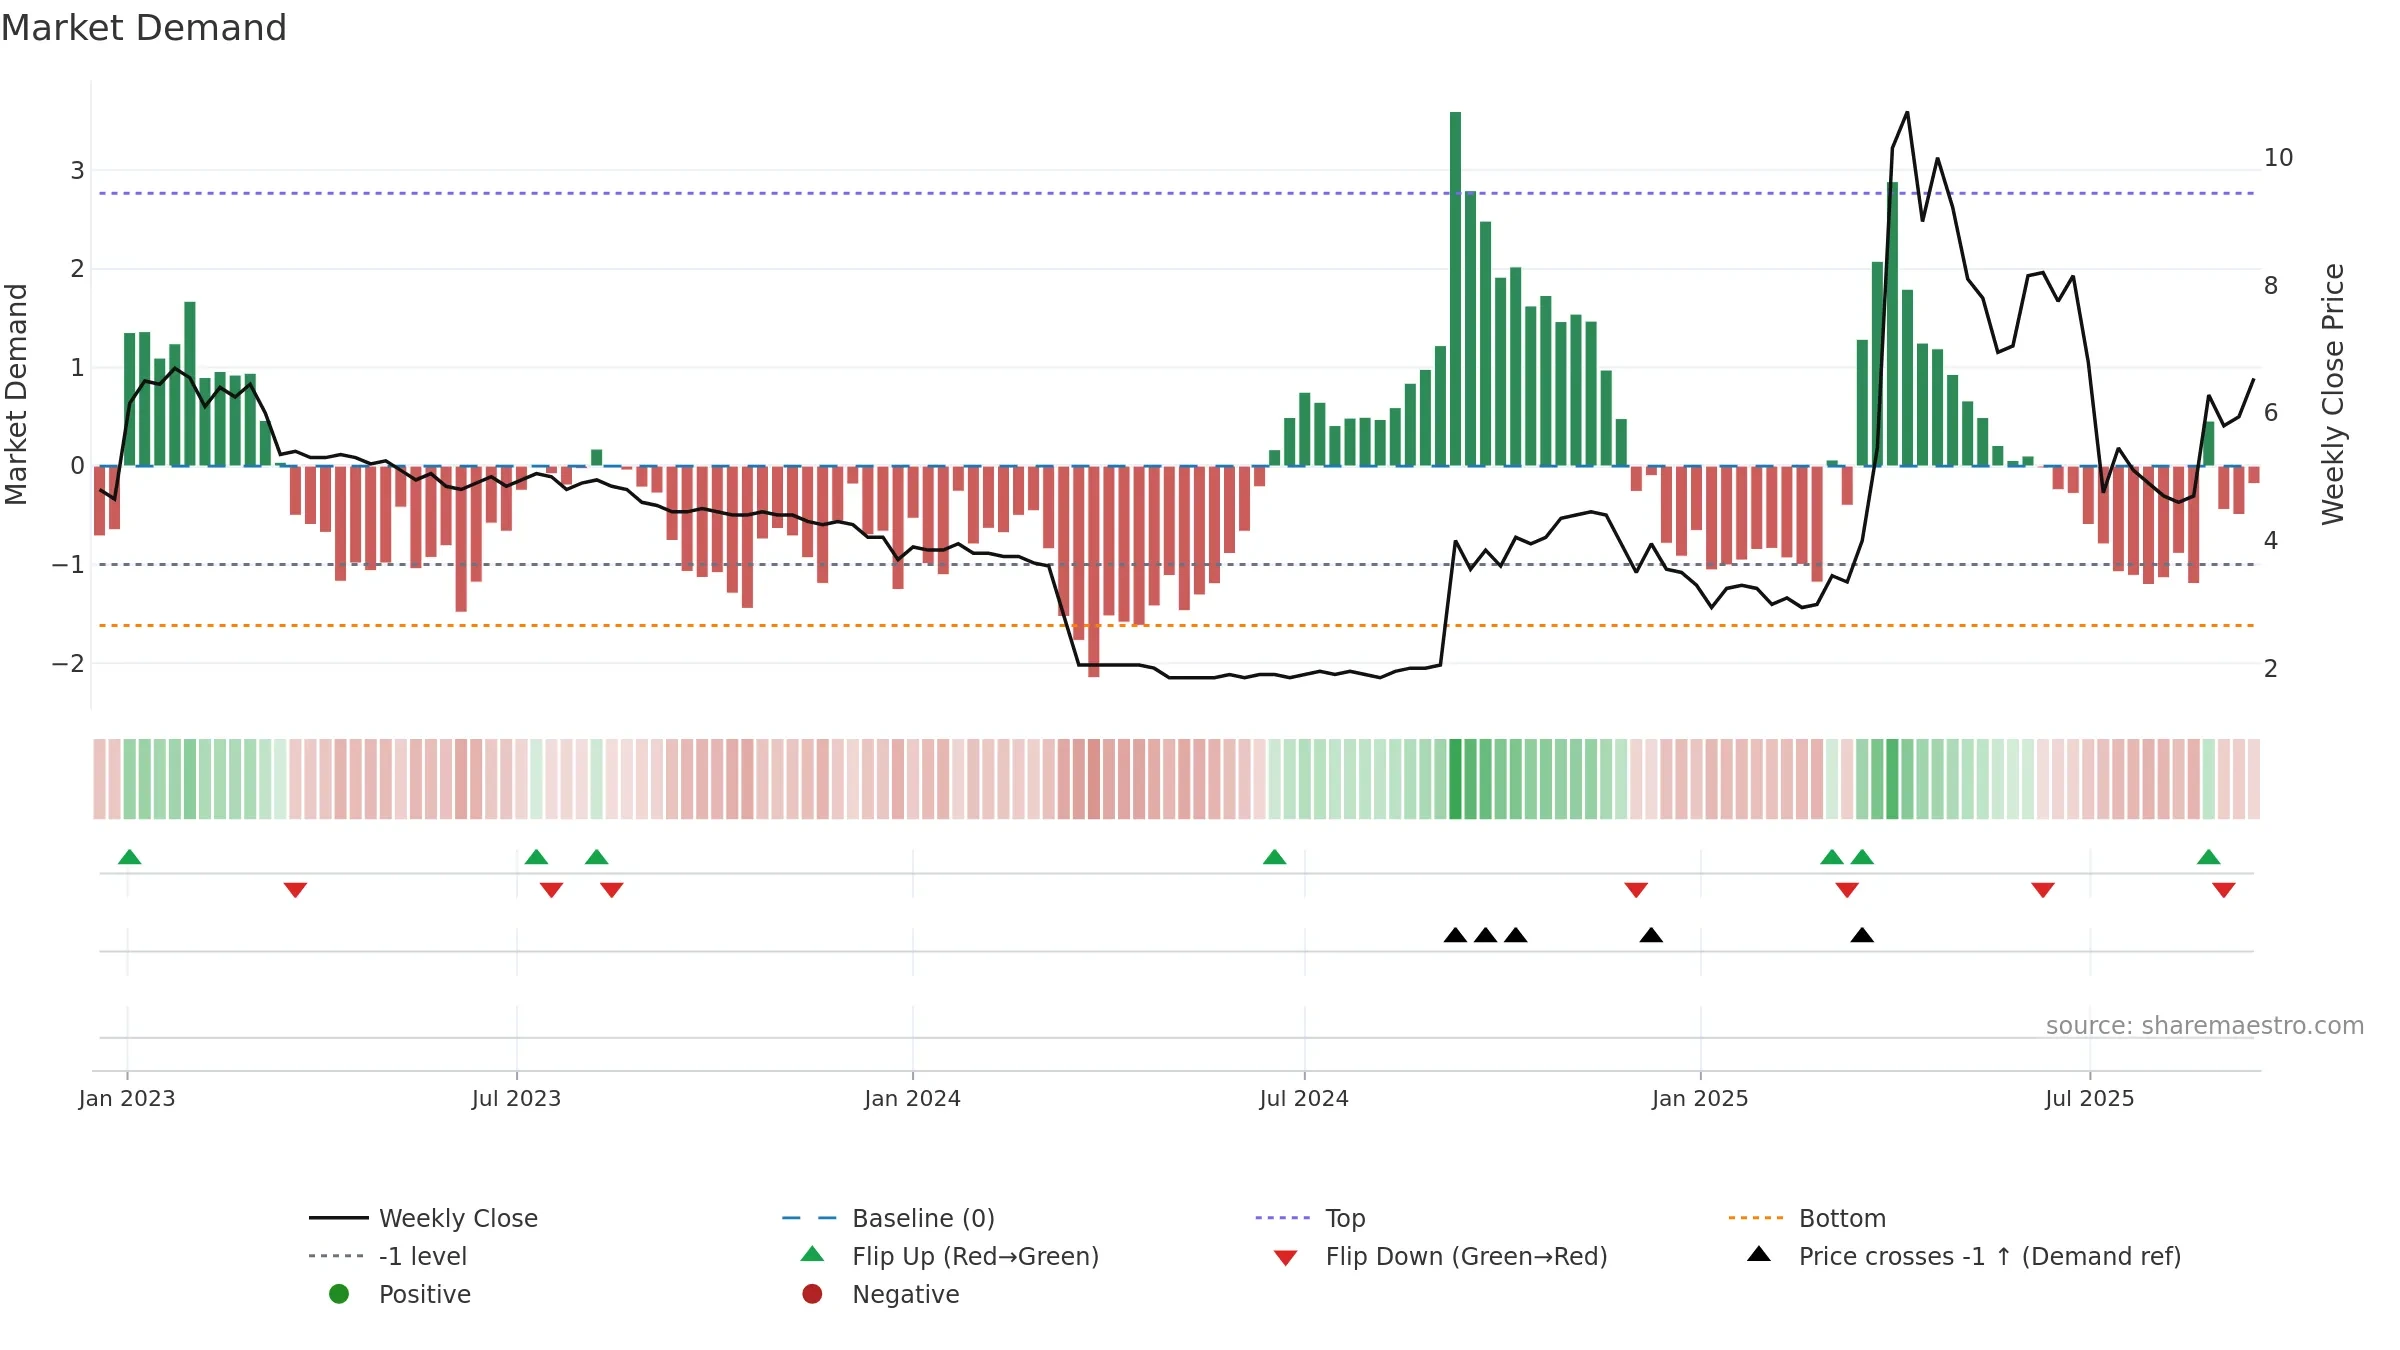Click the Jan 2025 x-axis label
This screenshot has width=2400, height=1350.
click(1700, 1098)
